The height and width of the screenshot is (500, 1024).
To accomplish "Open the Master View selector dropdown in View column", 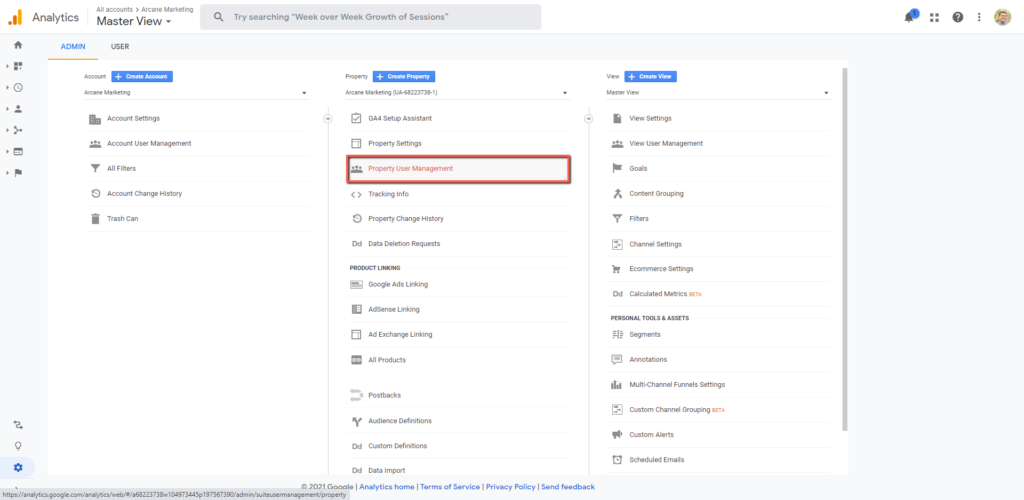I will (718, 93).
